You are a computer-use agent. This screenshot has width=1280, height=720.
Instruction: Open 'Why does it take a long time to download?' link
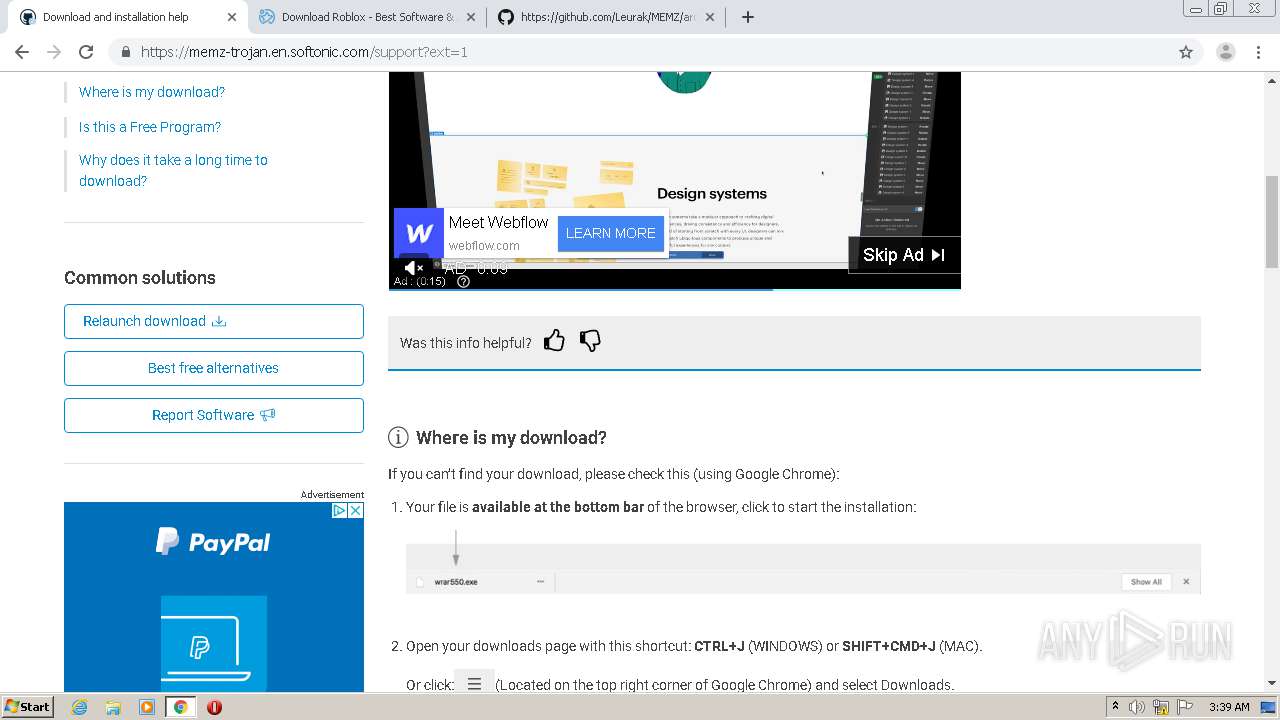tap(173, 170)
